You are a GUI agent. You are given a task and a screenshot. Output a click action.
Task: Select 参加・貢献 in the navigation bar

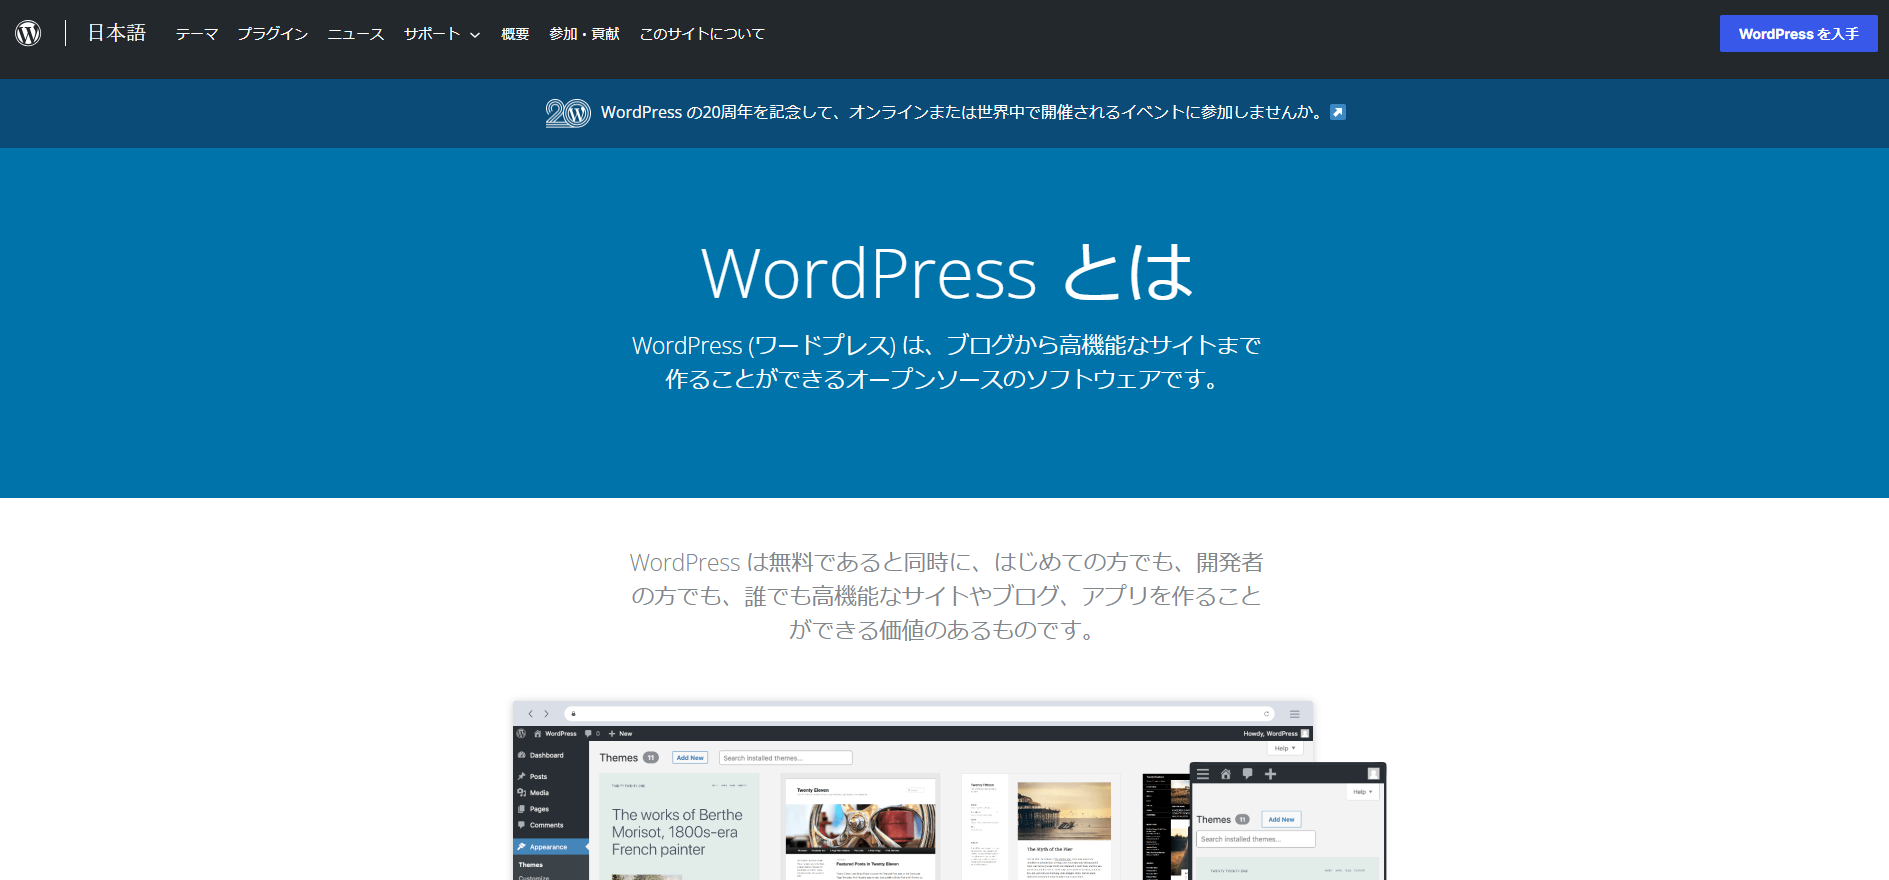click(584, 34)
